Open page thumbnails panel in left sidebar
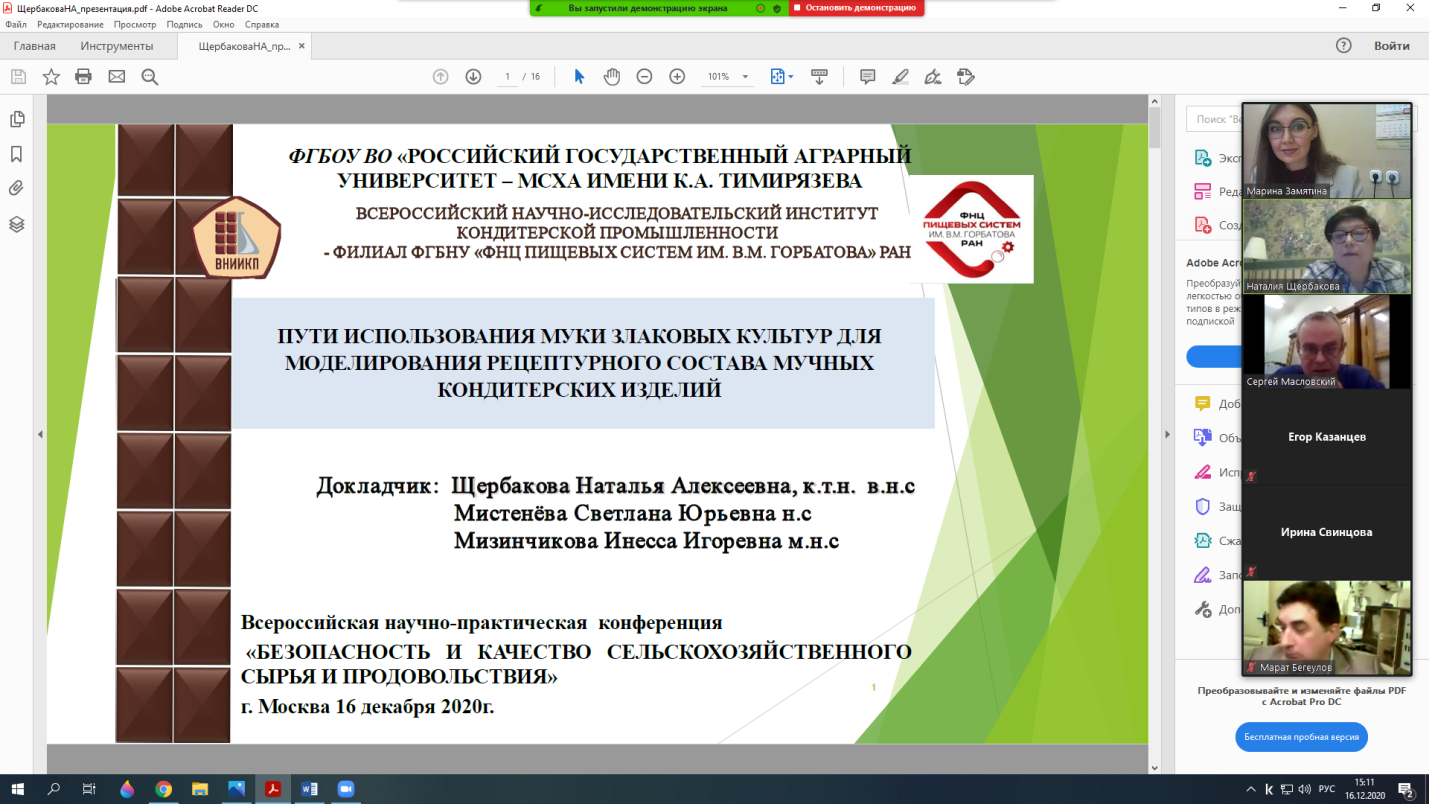 tap(17, 119)
